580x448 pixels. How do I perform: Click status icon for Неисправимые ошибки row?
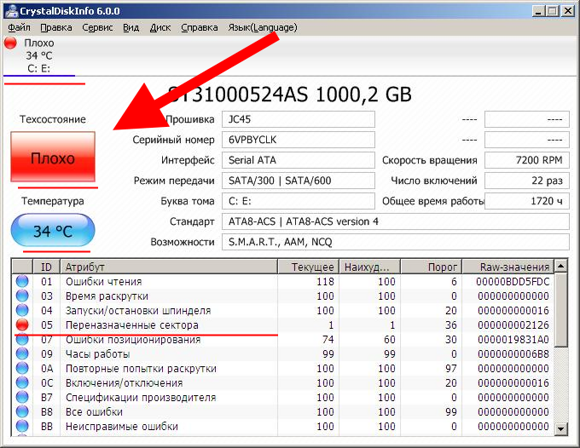point(22,426)
